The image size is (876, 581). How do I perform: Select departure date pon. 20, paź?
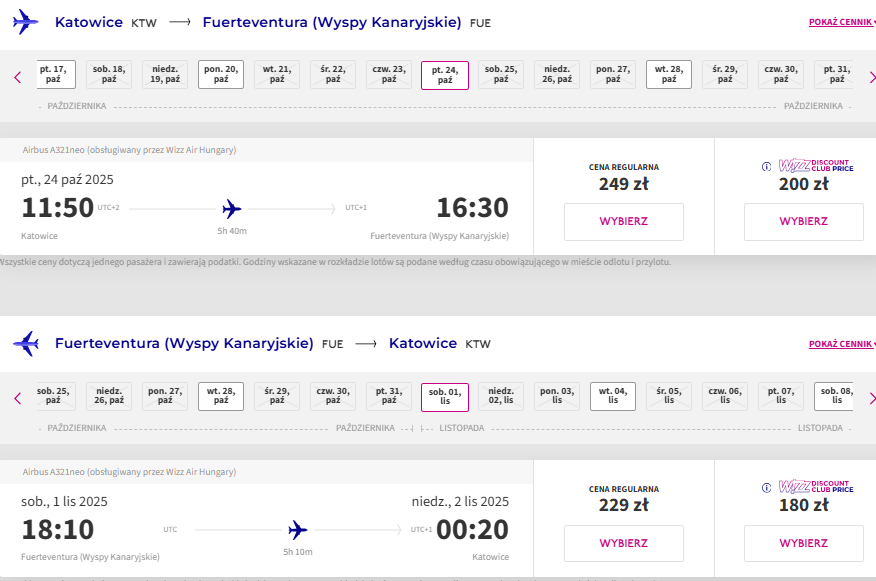(221, 74)
